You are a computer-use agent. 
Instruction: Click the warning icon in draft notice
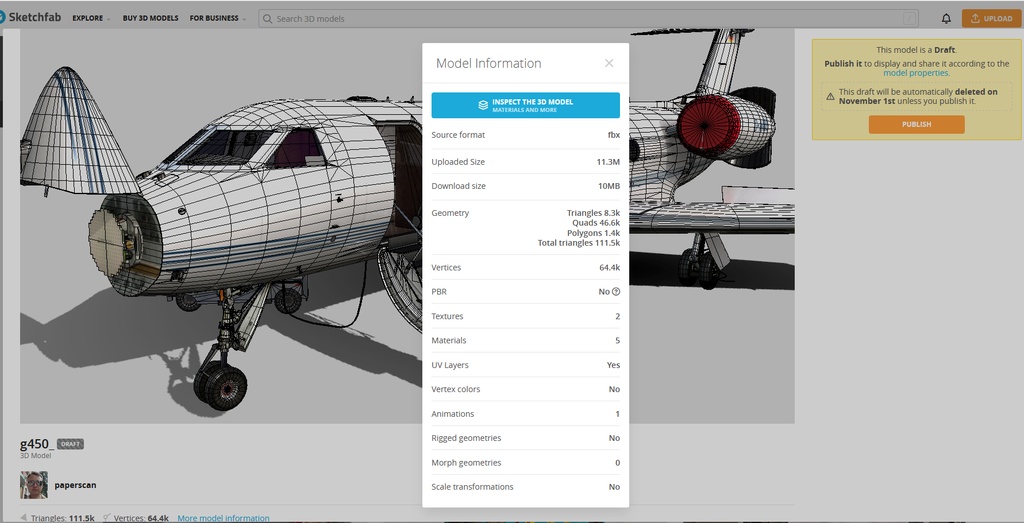830,92
